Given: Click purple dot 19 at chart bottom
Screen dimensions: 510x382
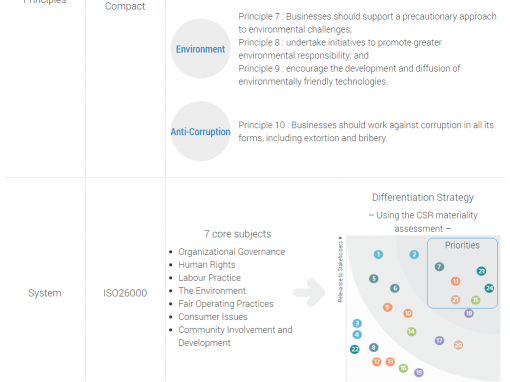Looking at the screenshot, I should (419, 372).
